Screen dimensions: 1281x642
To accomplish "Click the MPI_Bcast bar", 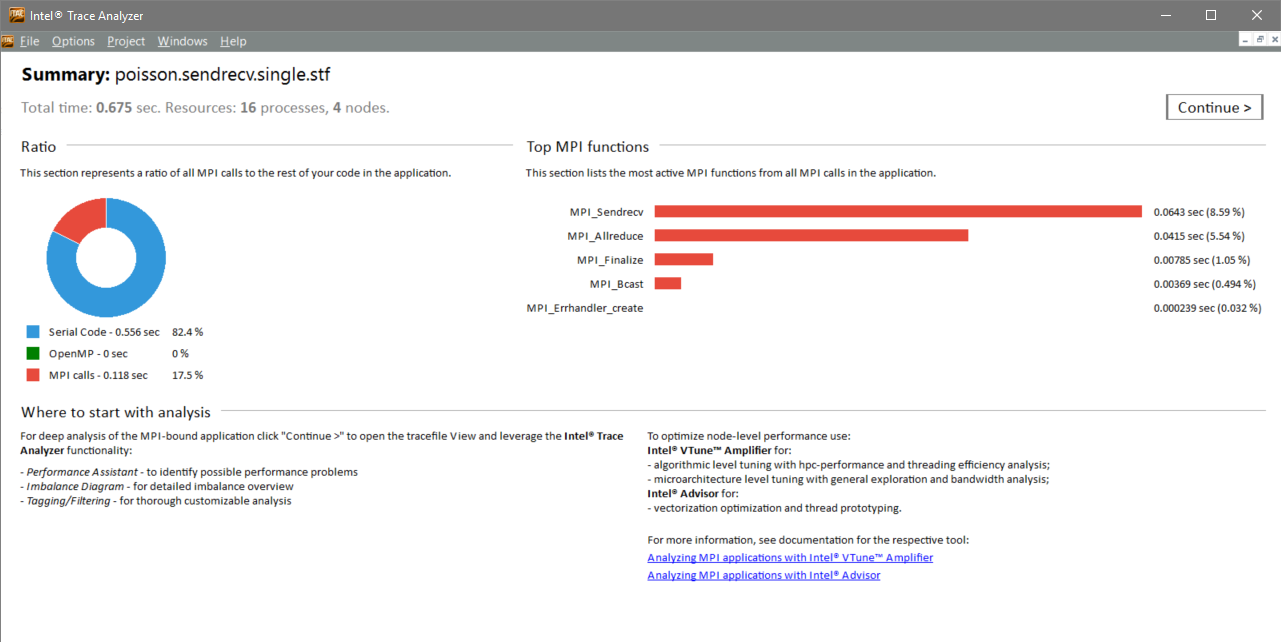I will tap(667, 283).
